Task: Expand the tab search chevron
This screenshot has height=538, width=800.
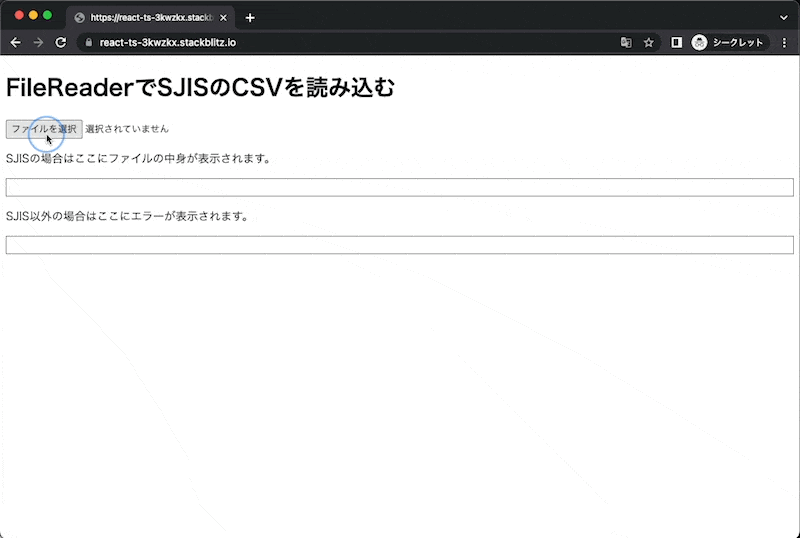Action: click(x=784, y=18)
